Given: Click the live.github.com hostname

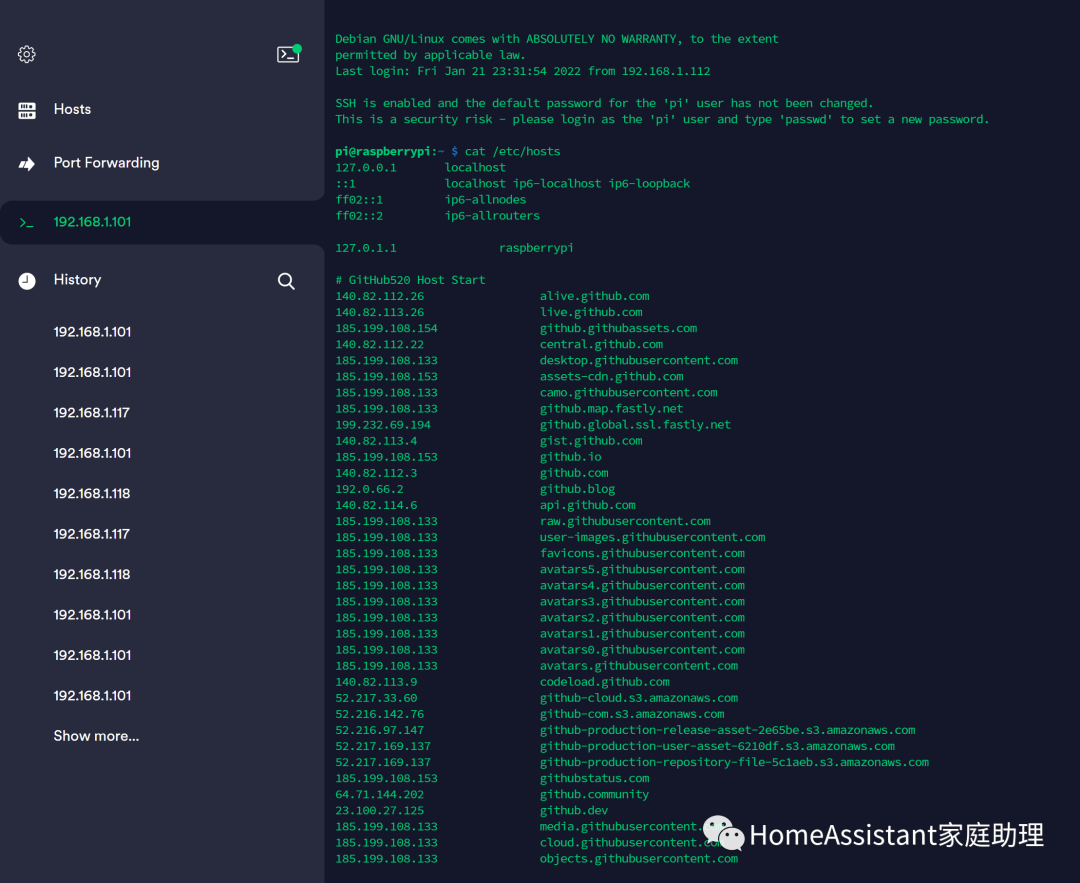Looking at the screenshot, I should pos(591,312).
